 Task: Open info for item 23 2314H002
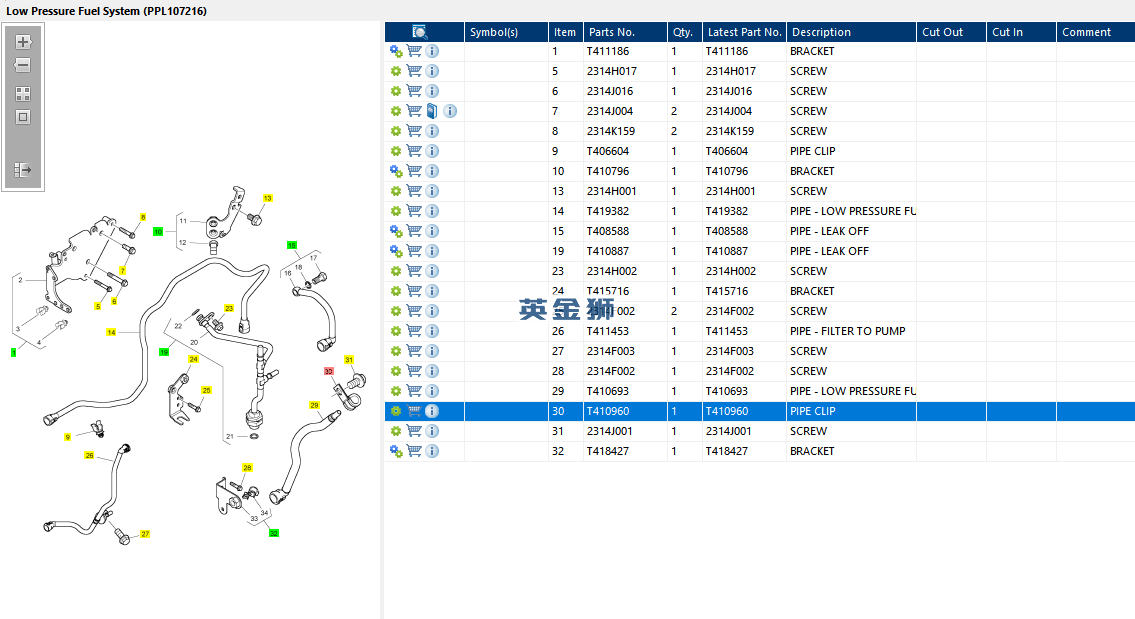(432, 271)
